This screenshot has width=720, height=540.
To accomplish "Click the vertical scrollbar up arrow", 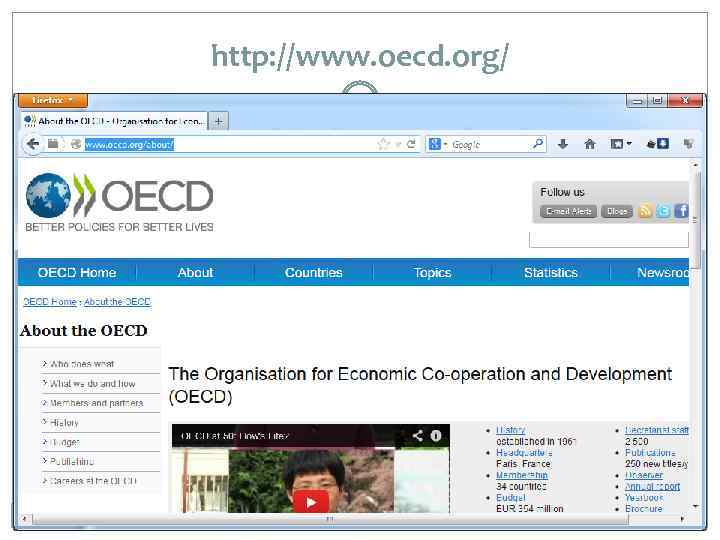I will [696, 164].
